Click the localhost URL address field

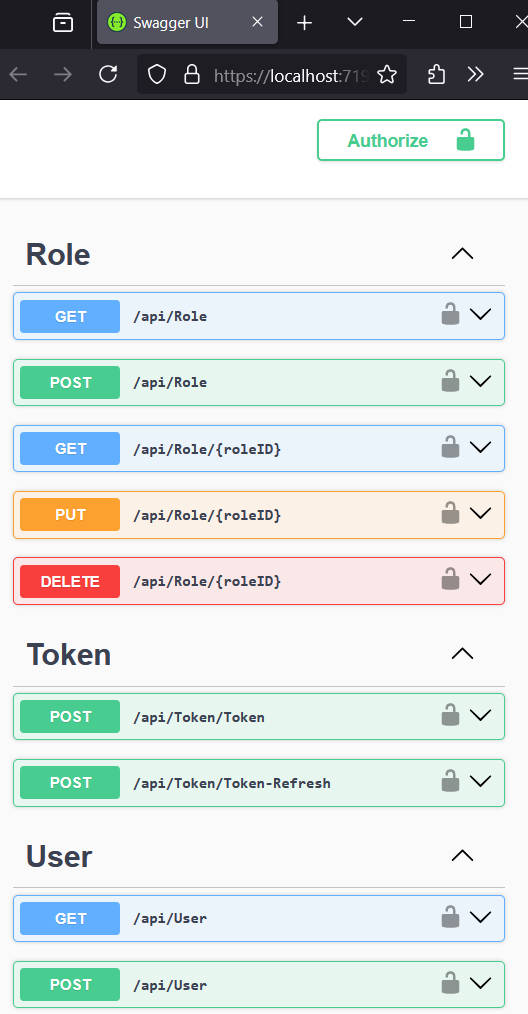(291, 76)
